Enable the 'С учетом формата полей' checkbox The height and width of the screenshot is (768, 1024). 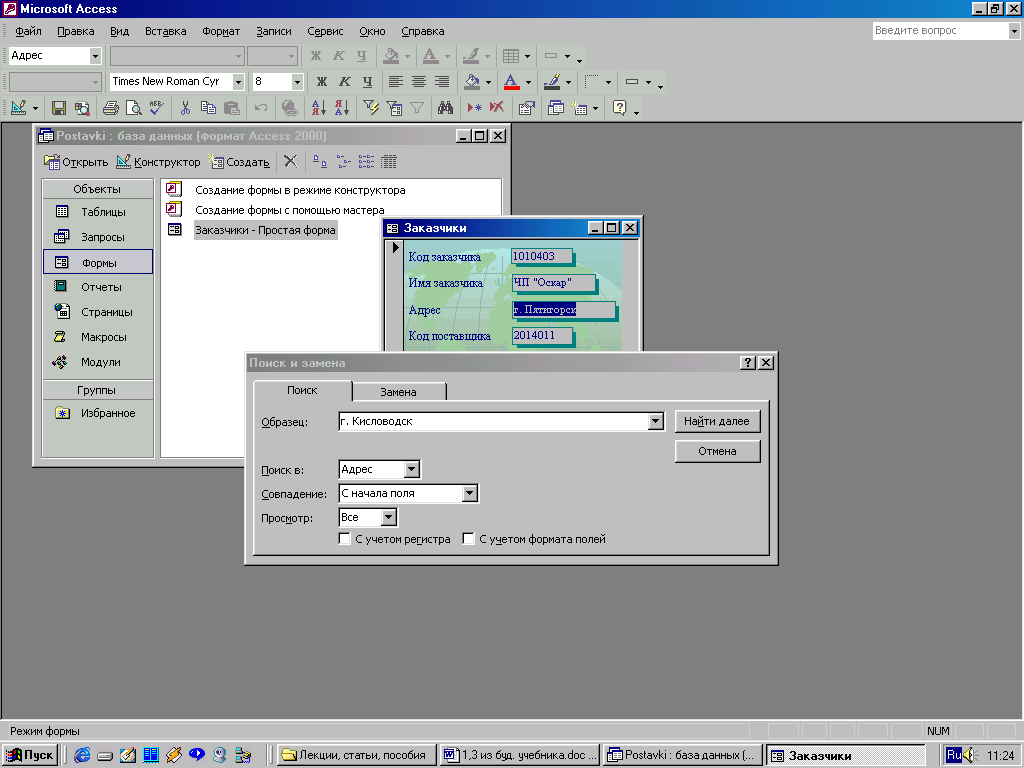pos(468,539)
